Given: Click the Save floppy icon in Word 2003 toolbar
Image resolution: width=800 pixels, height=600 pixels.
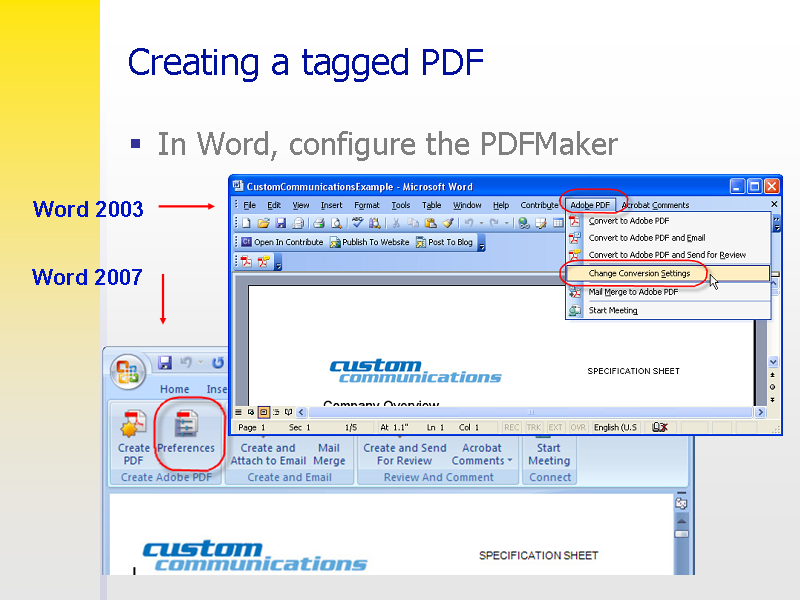Looking at the screenshot, I should click(281, 223).
